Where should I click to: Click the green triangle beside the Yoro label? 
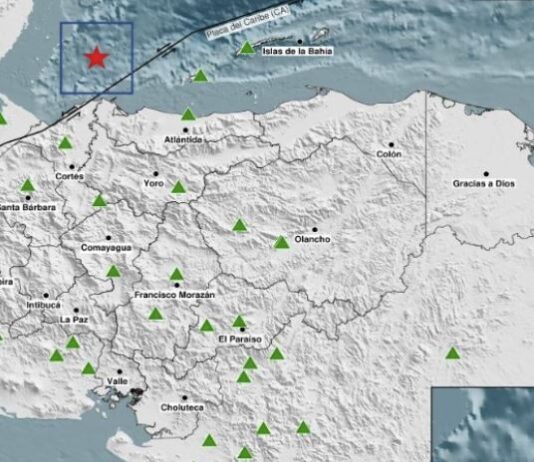(x=178, y=187)
